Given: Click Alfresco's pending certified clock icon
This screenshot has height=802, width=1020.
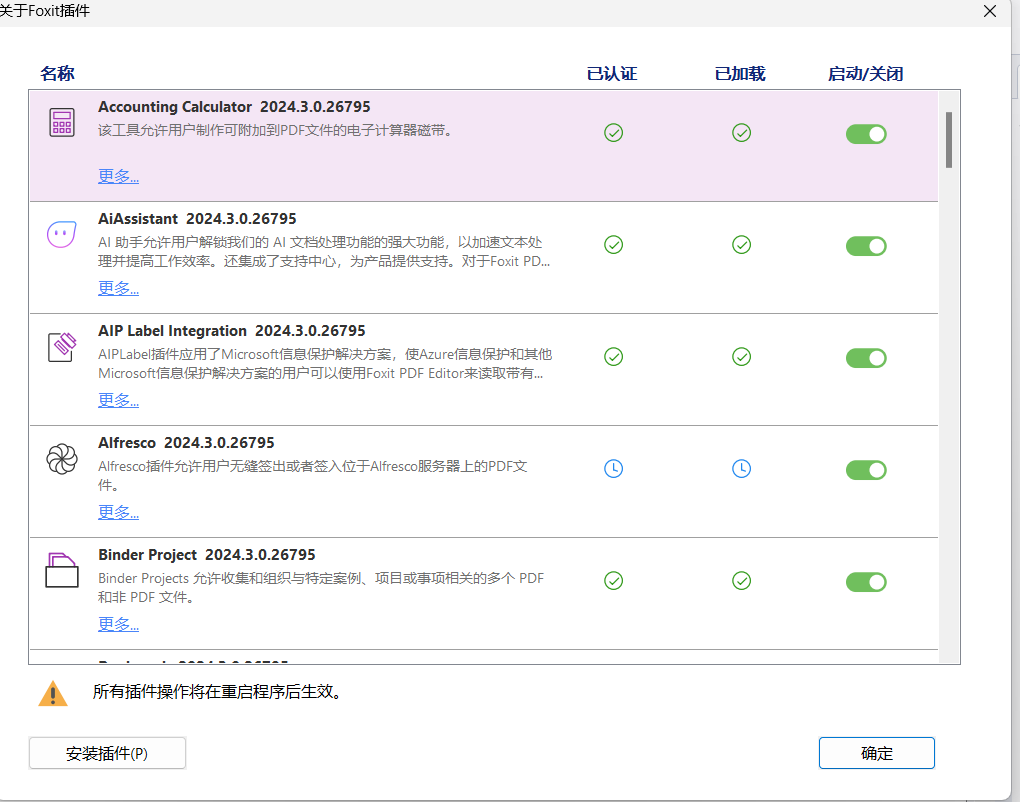Looking at the screenshot, I should coord(614,468).
